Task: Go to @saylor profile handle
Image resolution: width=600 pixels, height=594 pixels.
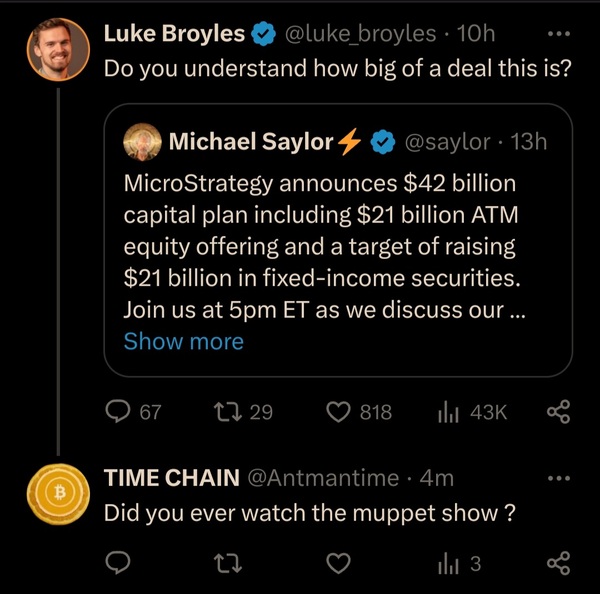Action: click(x=447, y=142)
